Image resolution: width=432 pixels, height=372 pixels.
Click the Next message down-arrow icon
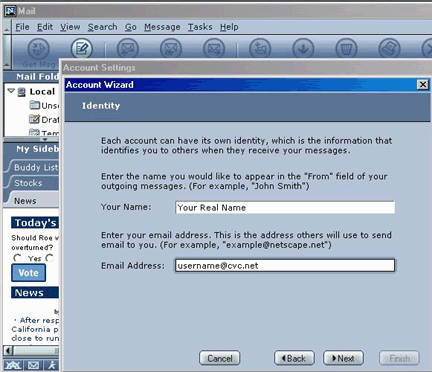point(303,49)
